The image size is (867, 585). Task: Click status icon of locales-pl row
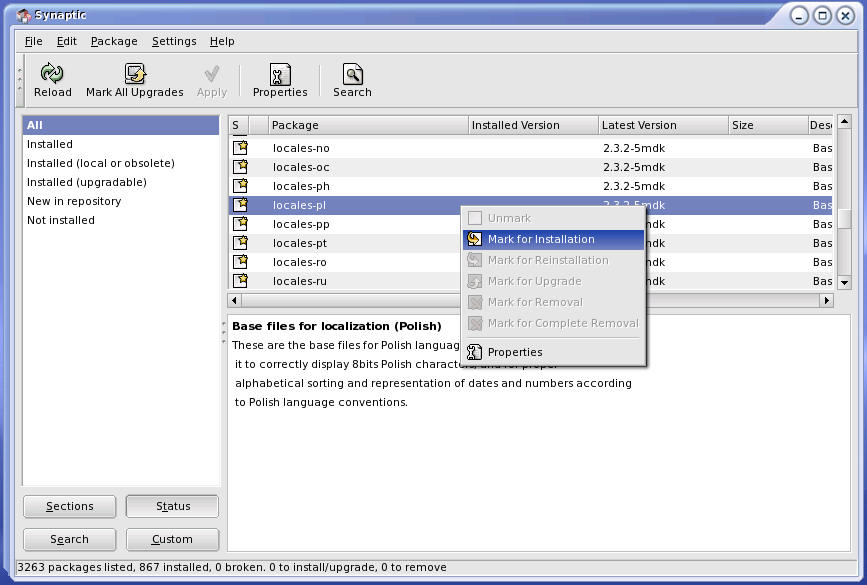click(240, 204)
